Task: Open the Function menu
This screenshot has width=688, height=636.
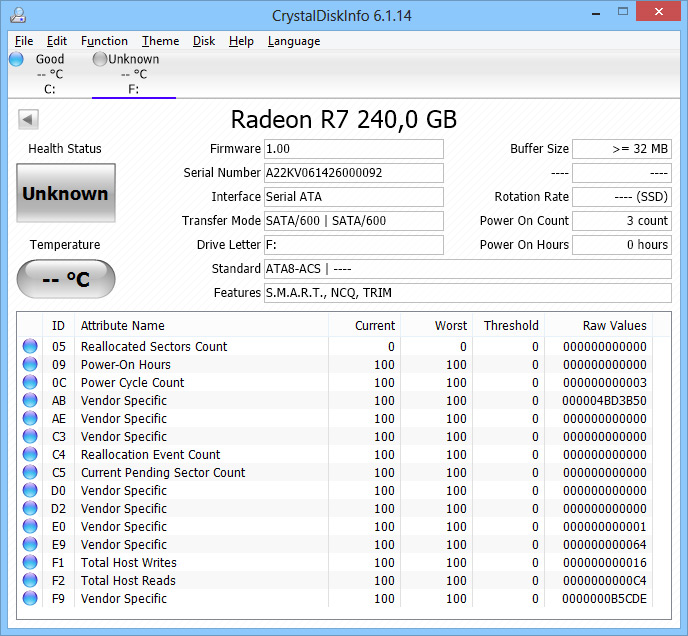Action: 104,41
